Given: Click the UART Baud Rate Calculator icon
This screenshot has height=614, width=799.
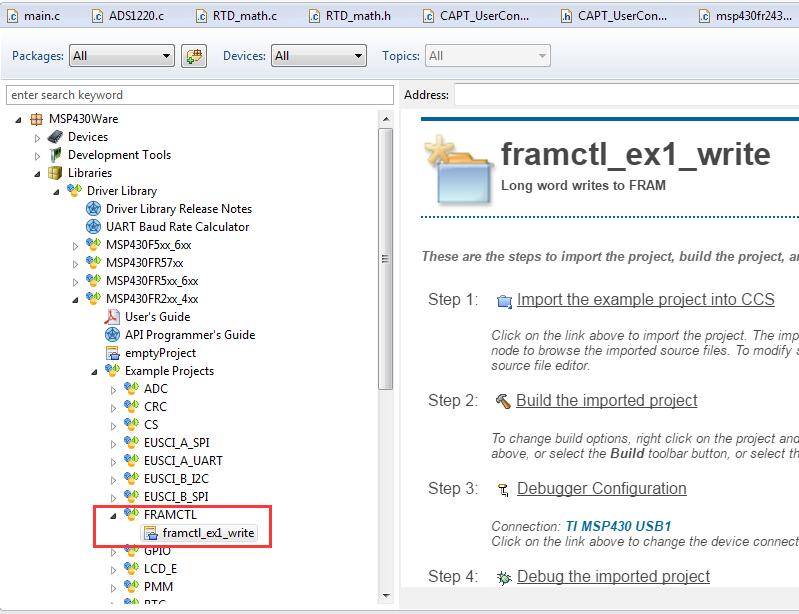Looking at the screenshot, I should (x=93, y=226).
